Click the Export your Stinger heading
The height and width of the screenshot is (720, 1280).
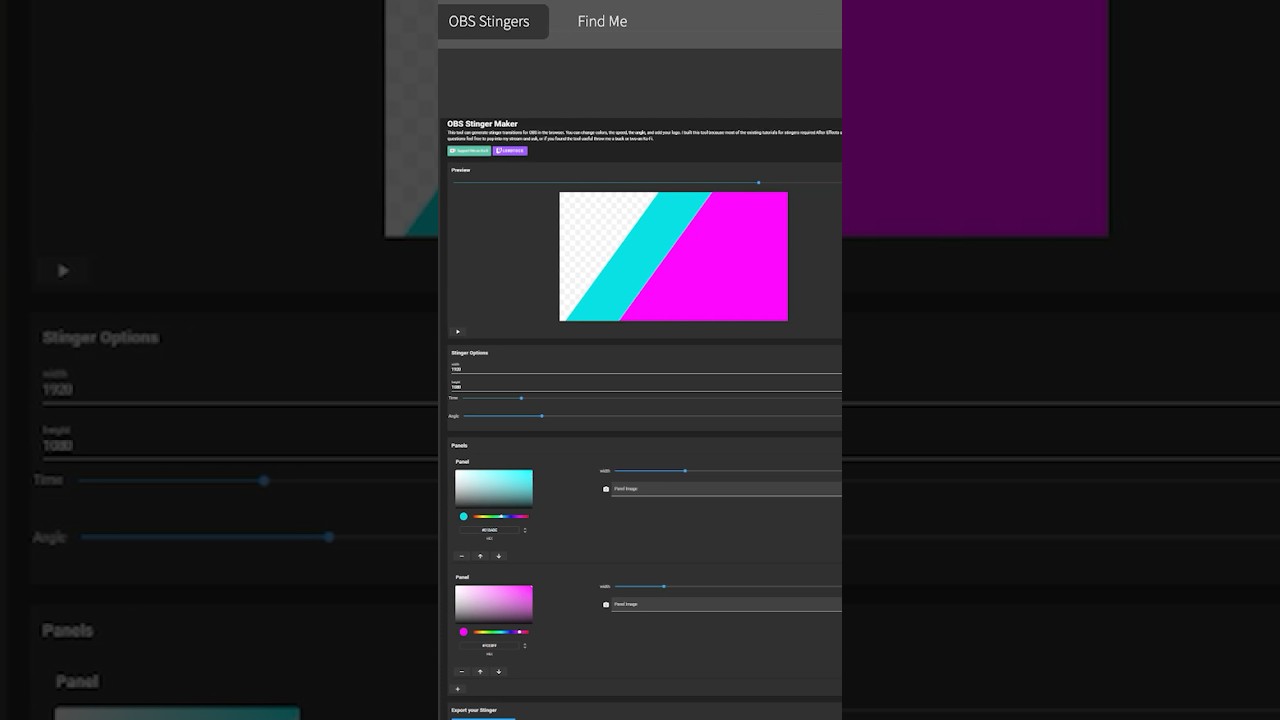point(474,710)
